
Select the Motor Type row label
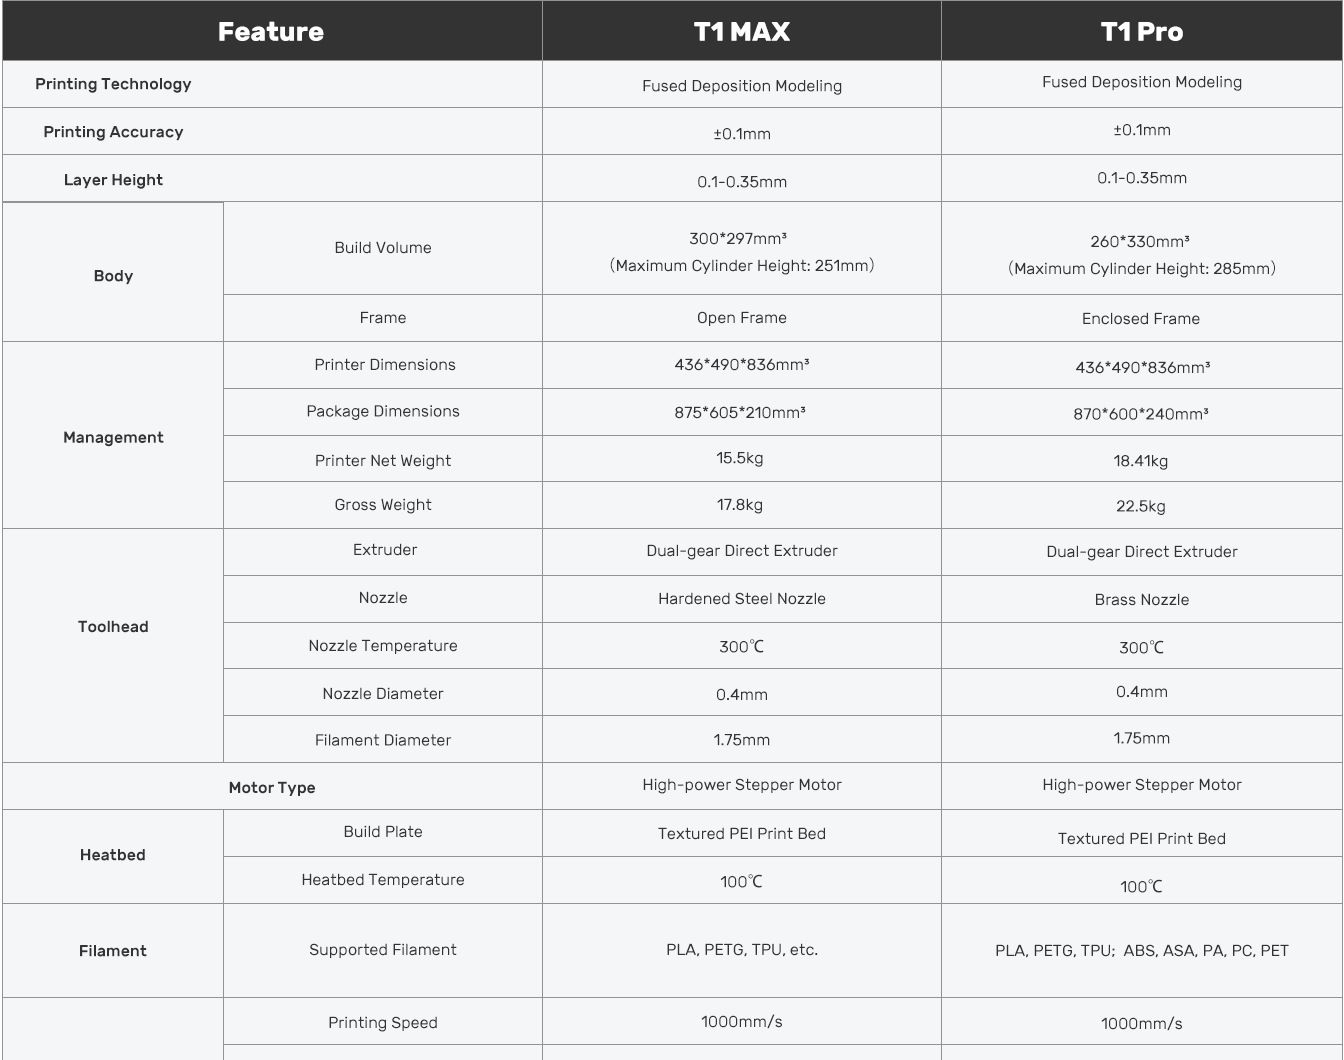click(271, 788)
